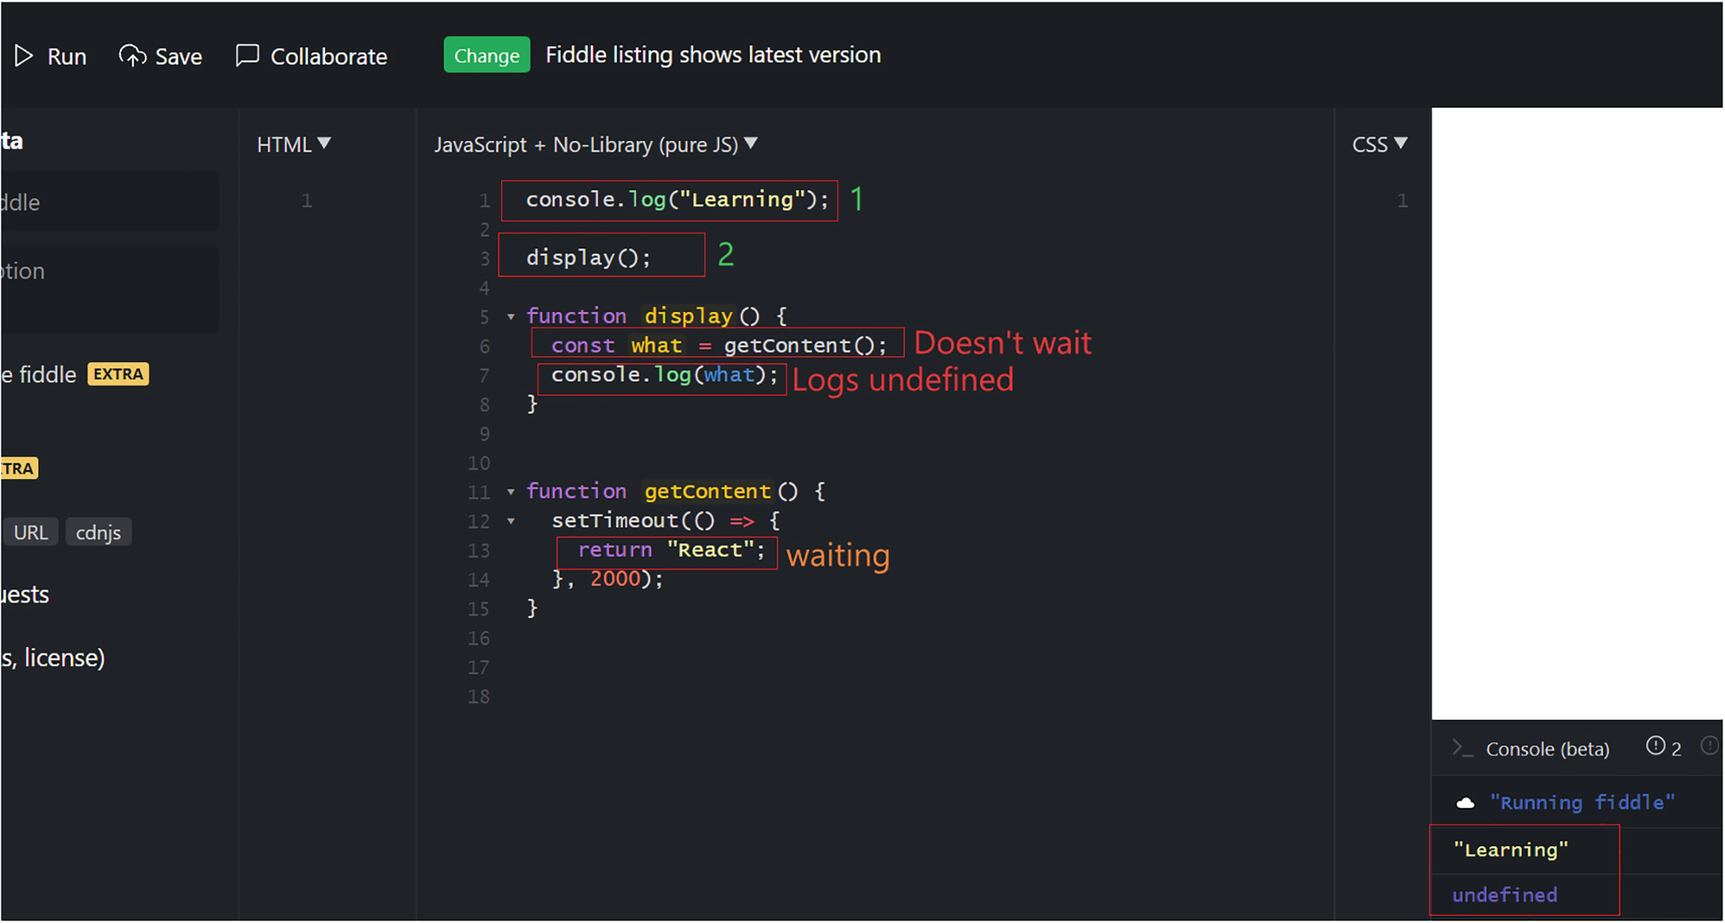The image size is (1725, 923).
Task: Click the console message count icon showing 2
Action: pos(1656,746)
